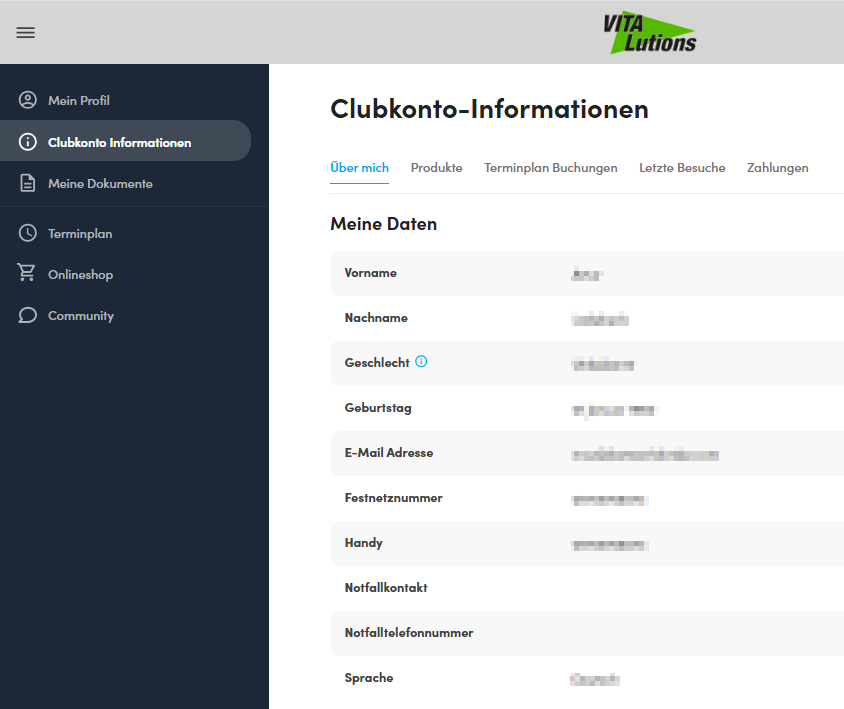Open the Onlineshop shopping cart icon
844x709 pixels.
click(x=25, y=274)
